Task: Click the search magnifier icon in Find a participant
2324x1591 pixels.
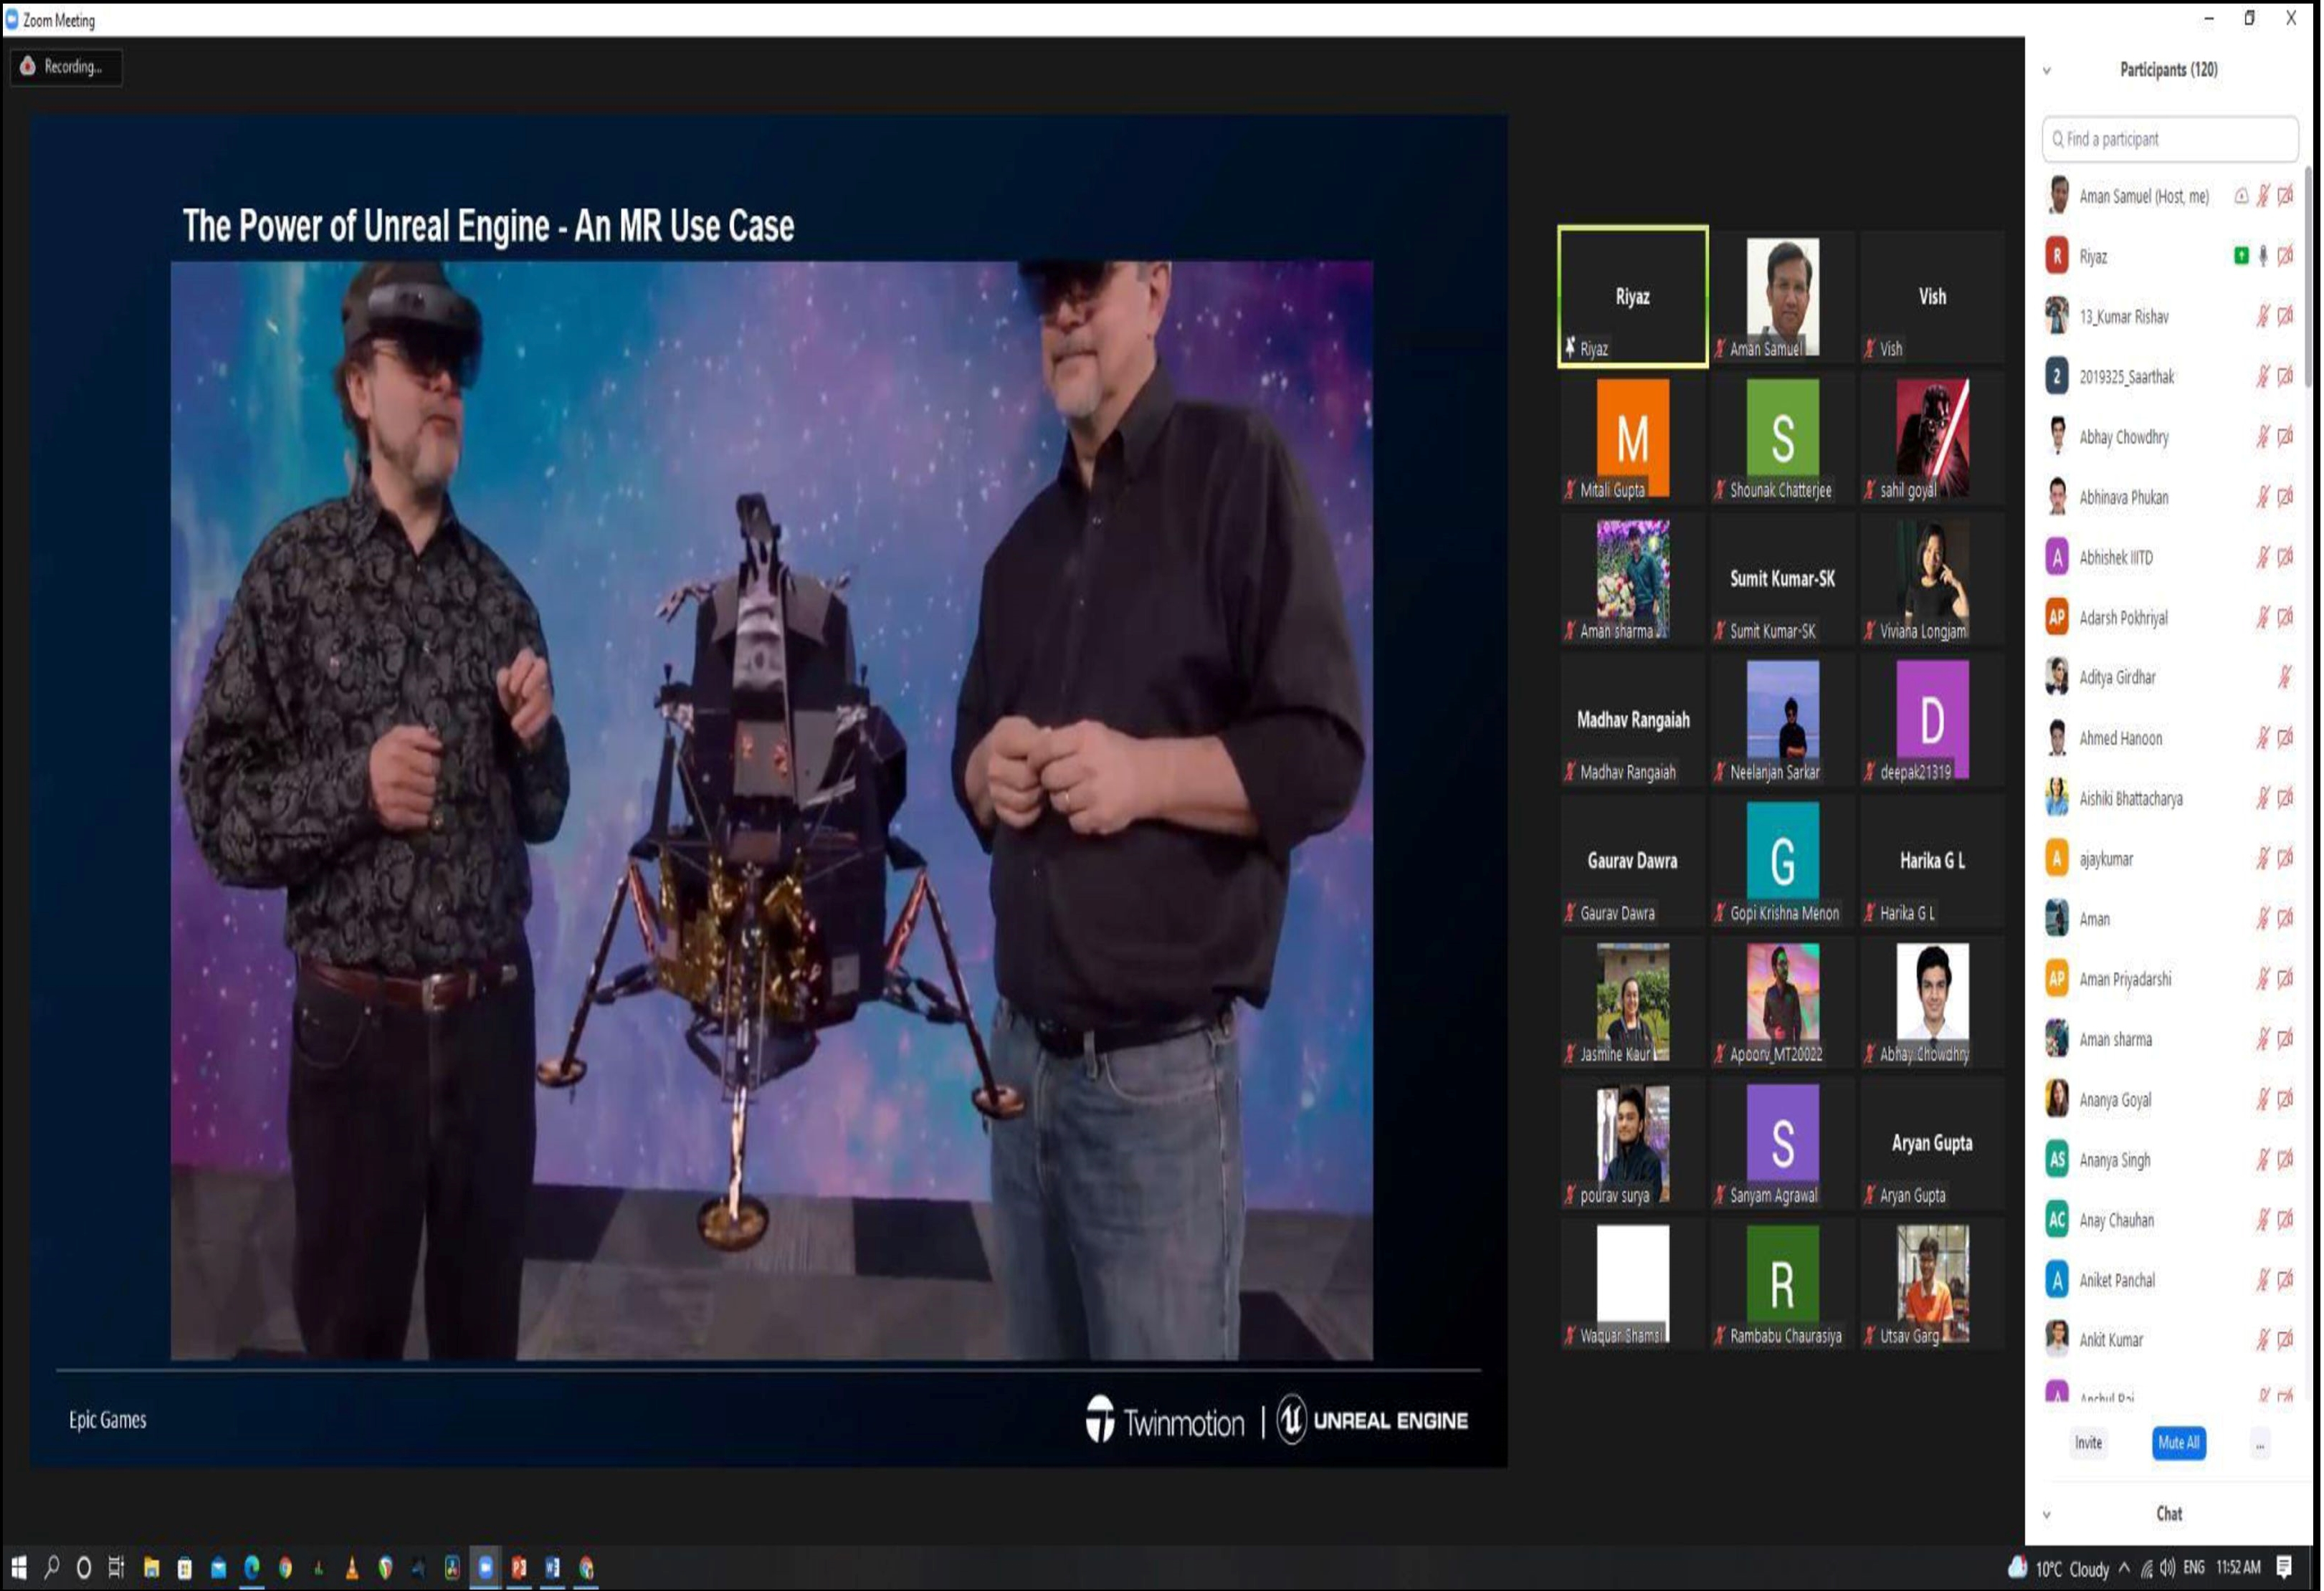Action: click(x=2057, y=139)
